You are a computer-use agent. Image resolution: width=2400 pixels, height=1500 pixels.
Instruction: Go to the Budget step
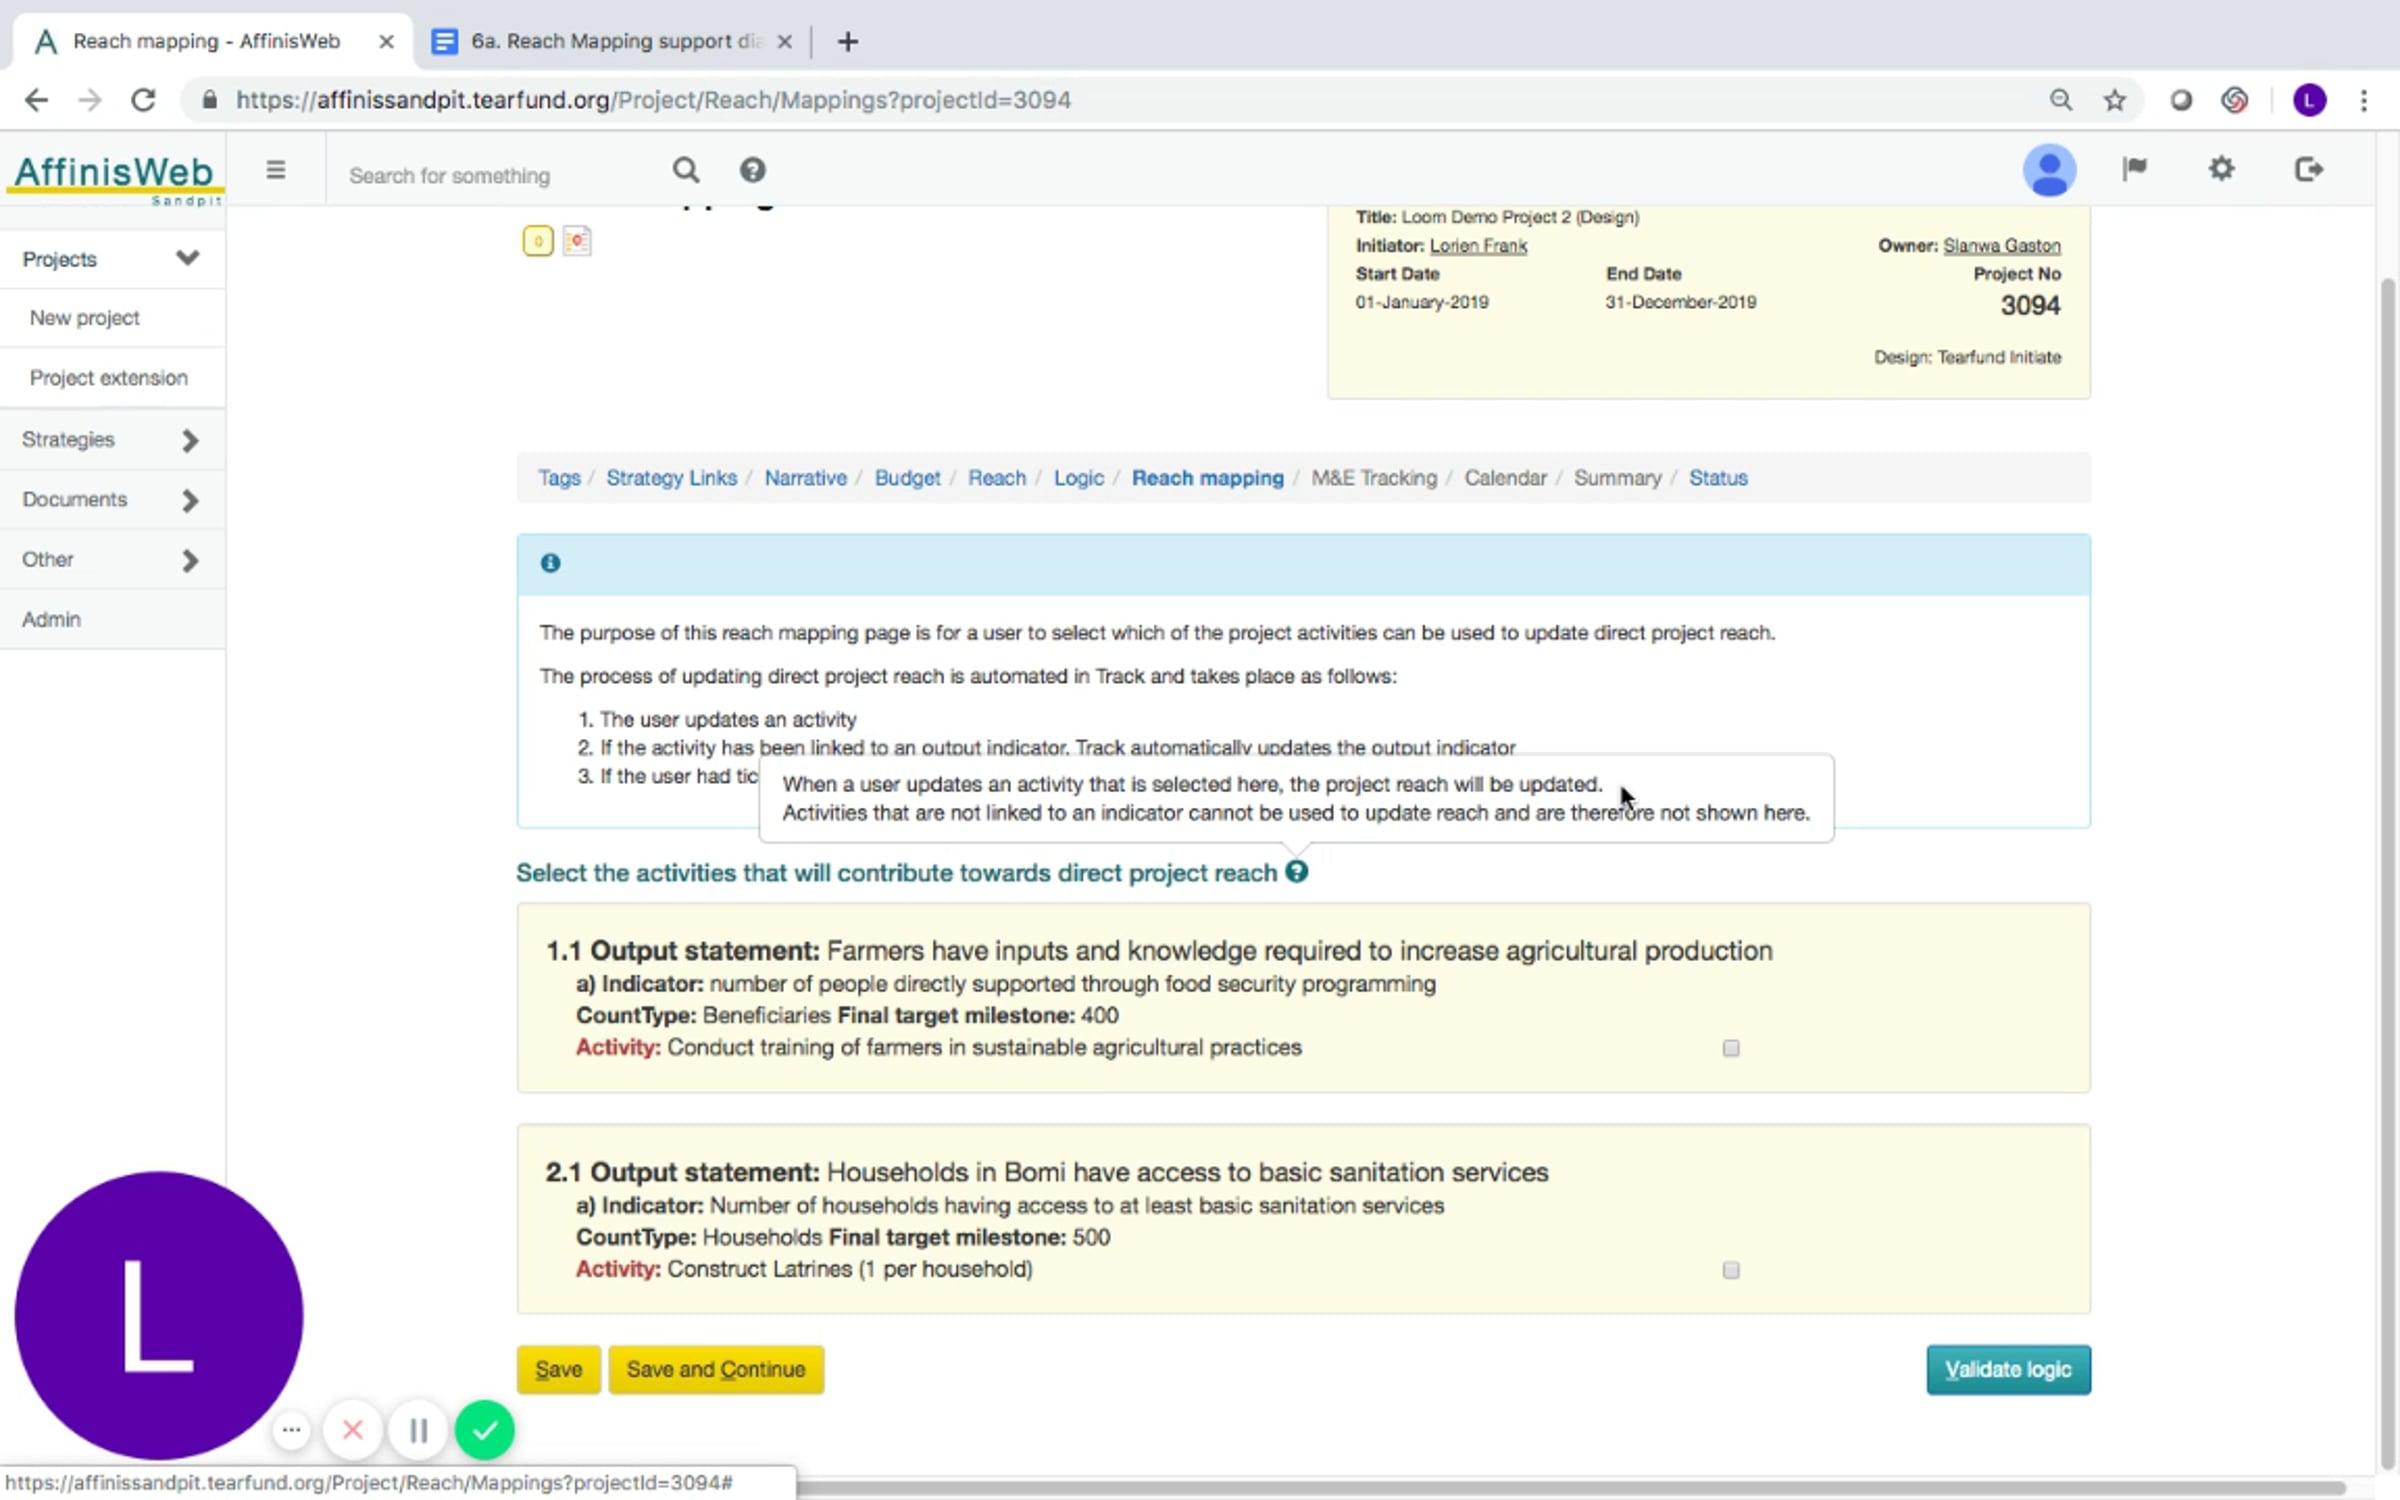[907, 478]
